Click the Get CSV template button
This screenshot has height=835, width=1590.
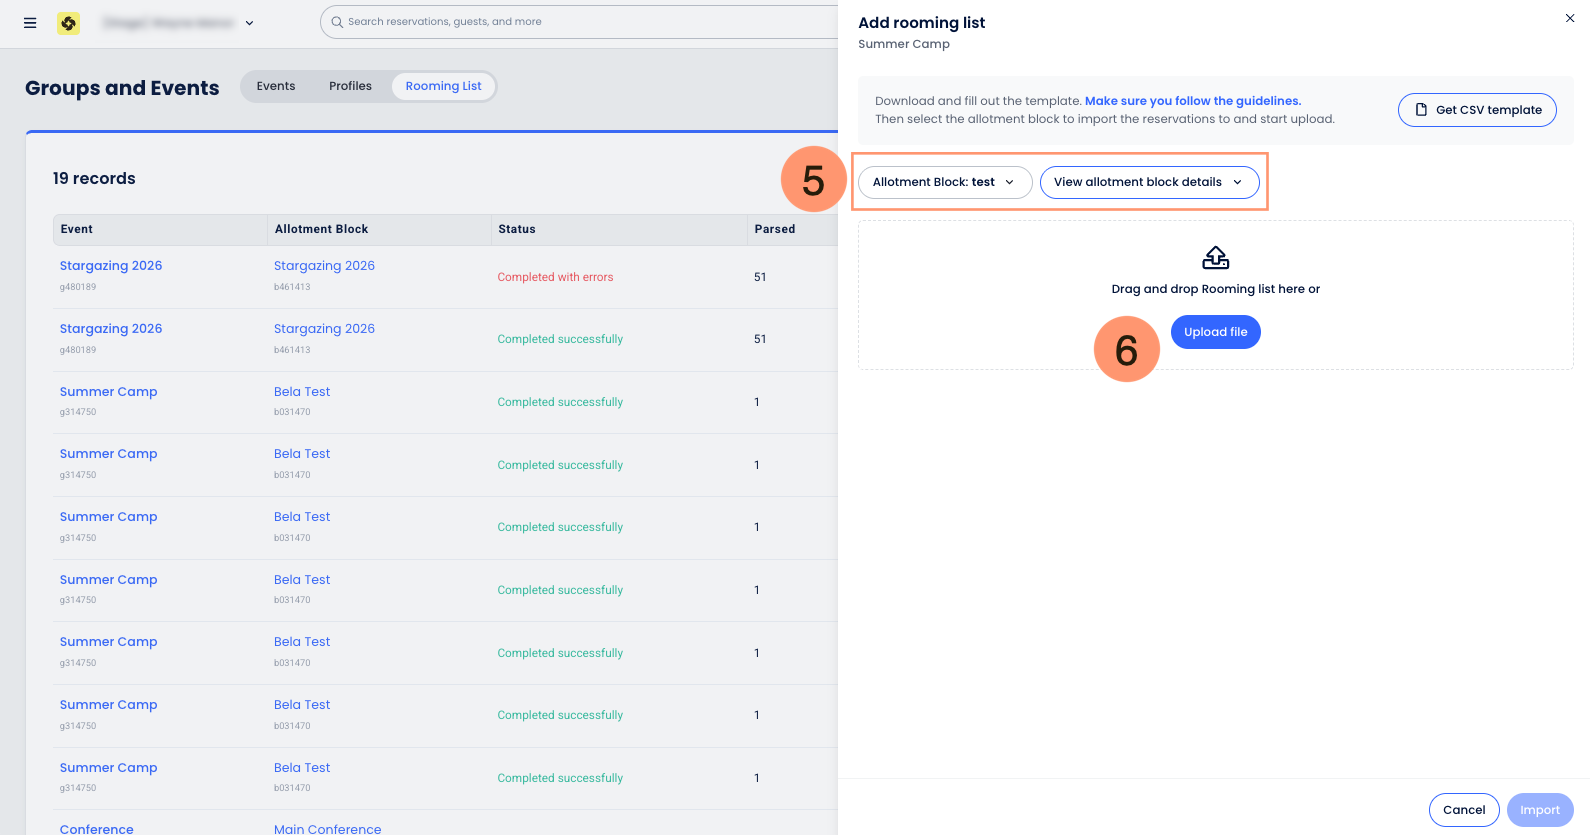pyautogui.click(x=1477, y=110)
